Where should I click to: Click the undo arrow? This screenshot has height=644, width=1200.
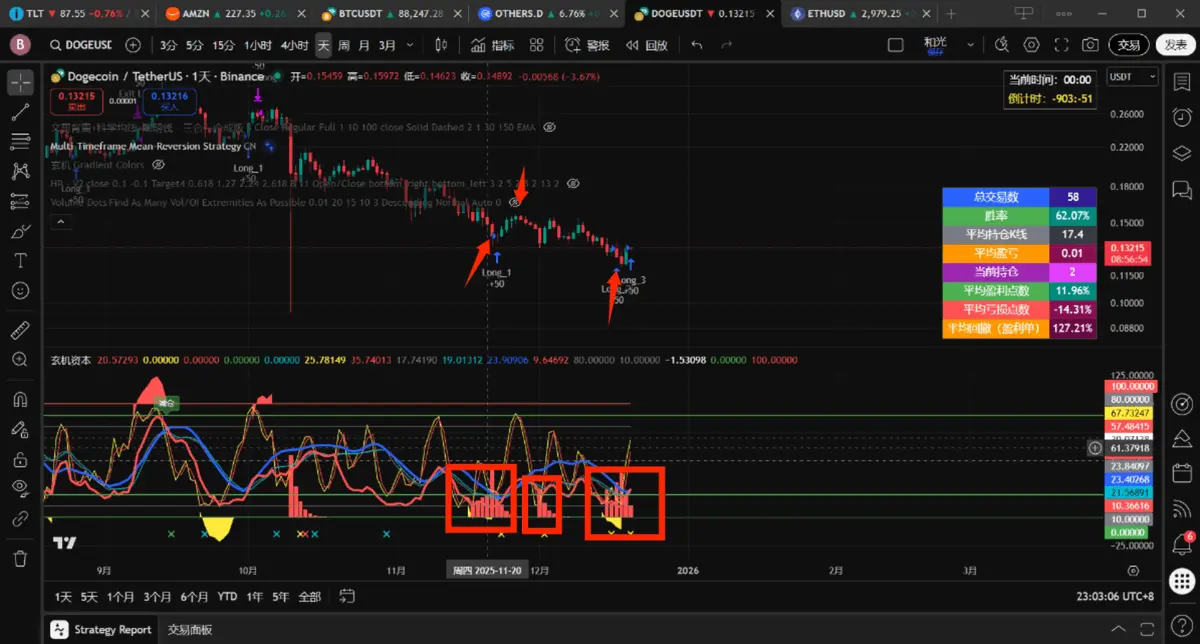point(697,45)
